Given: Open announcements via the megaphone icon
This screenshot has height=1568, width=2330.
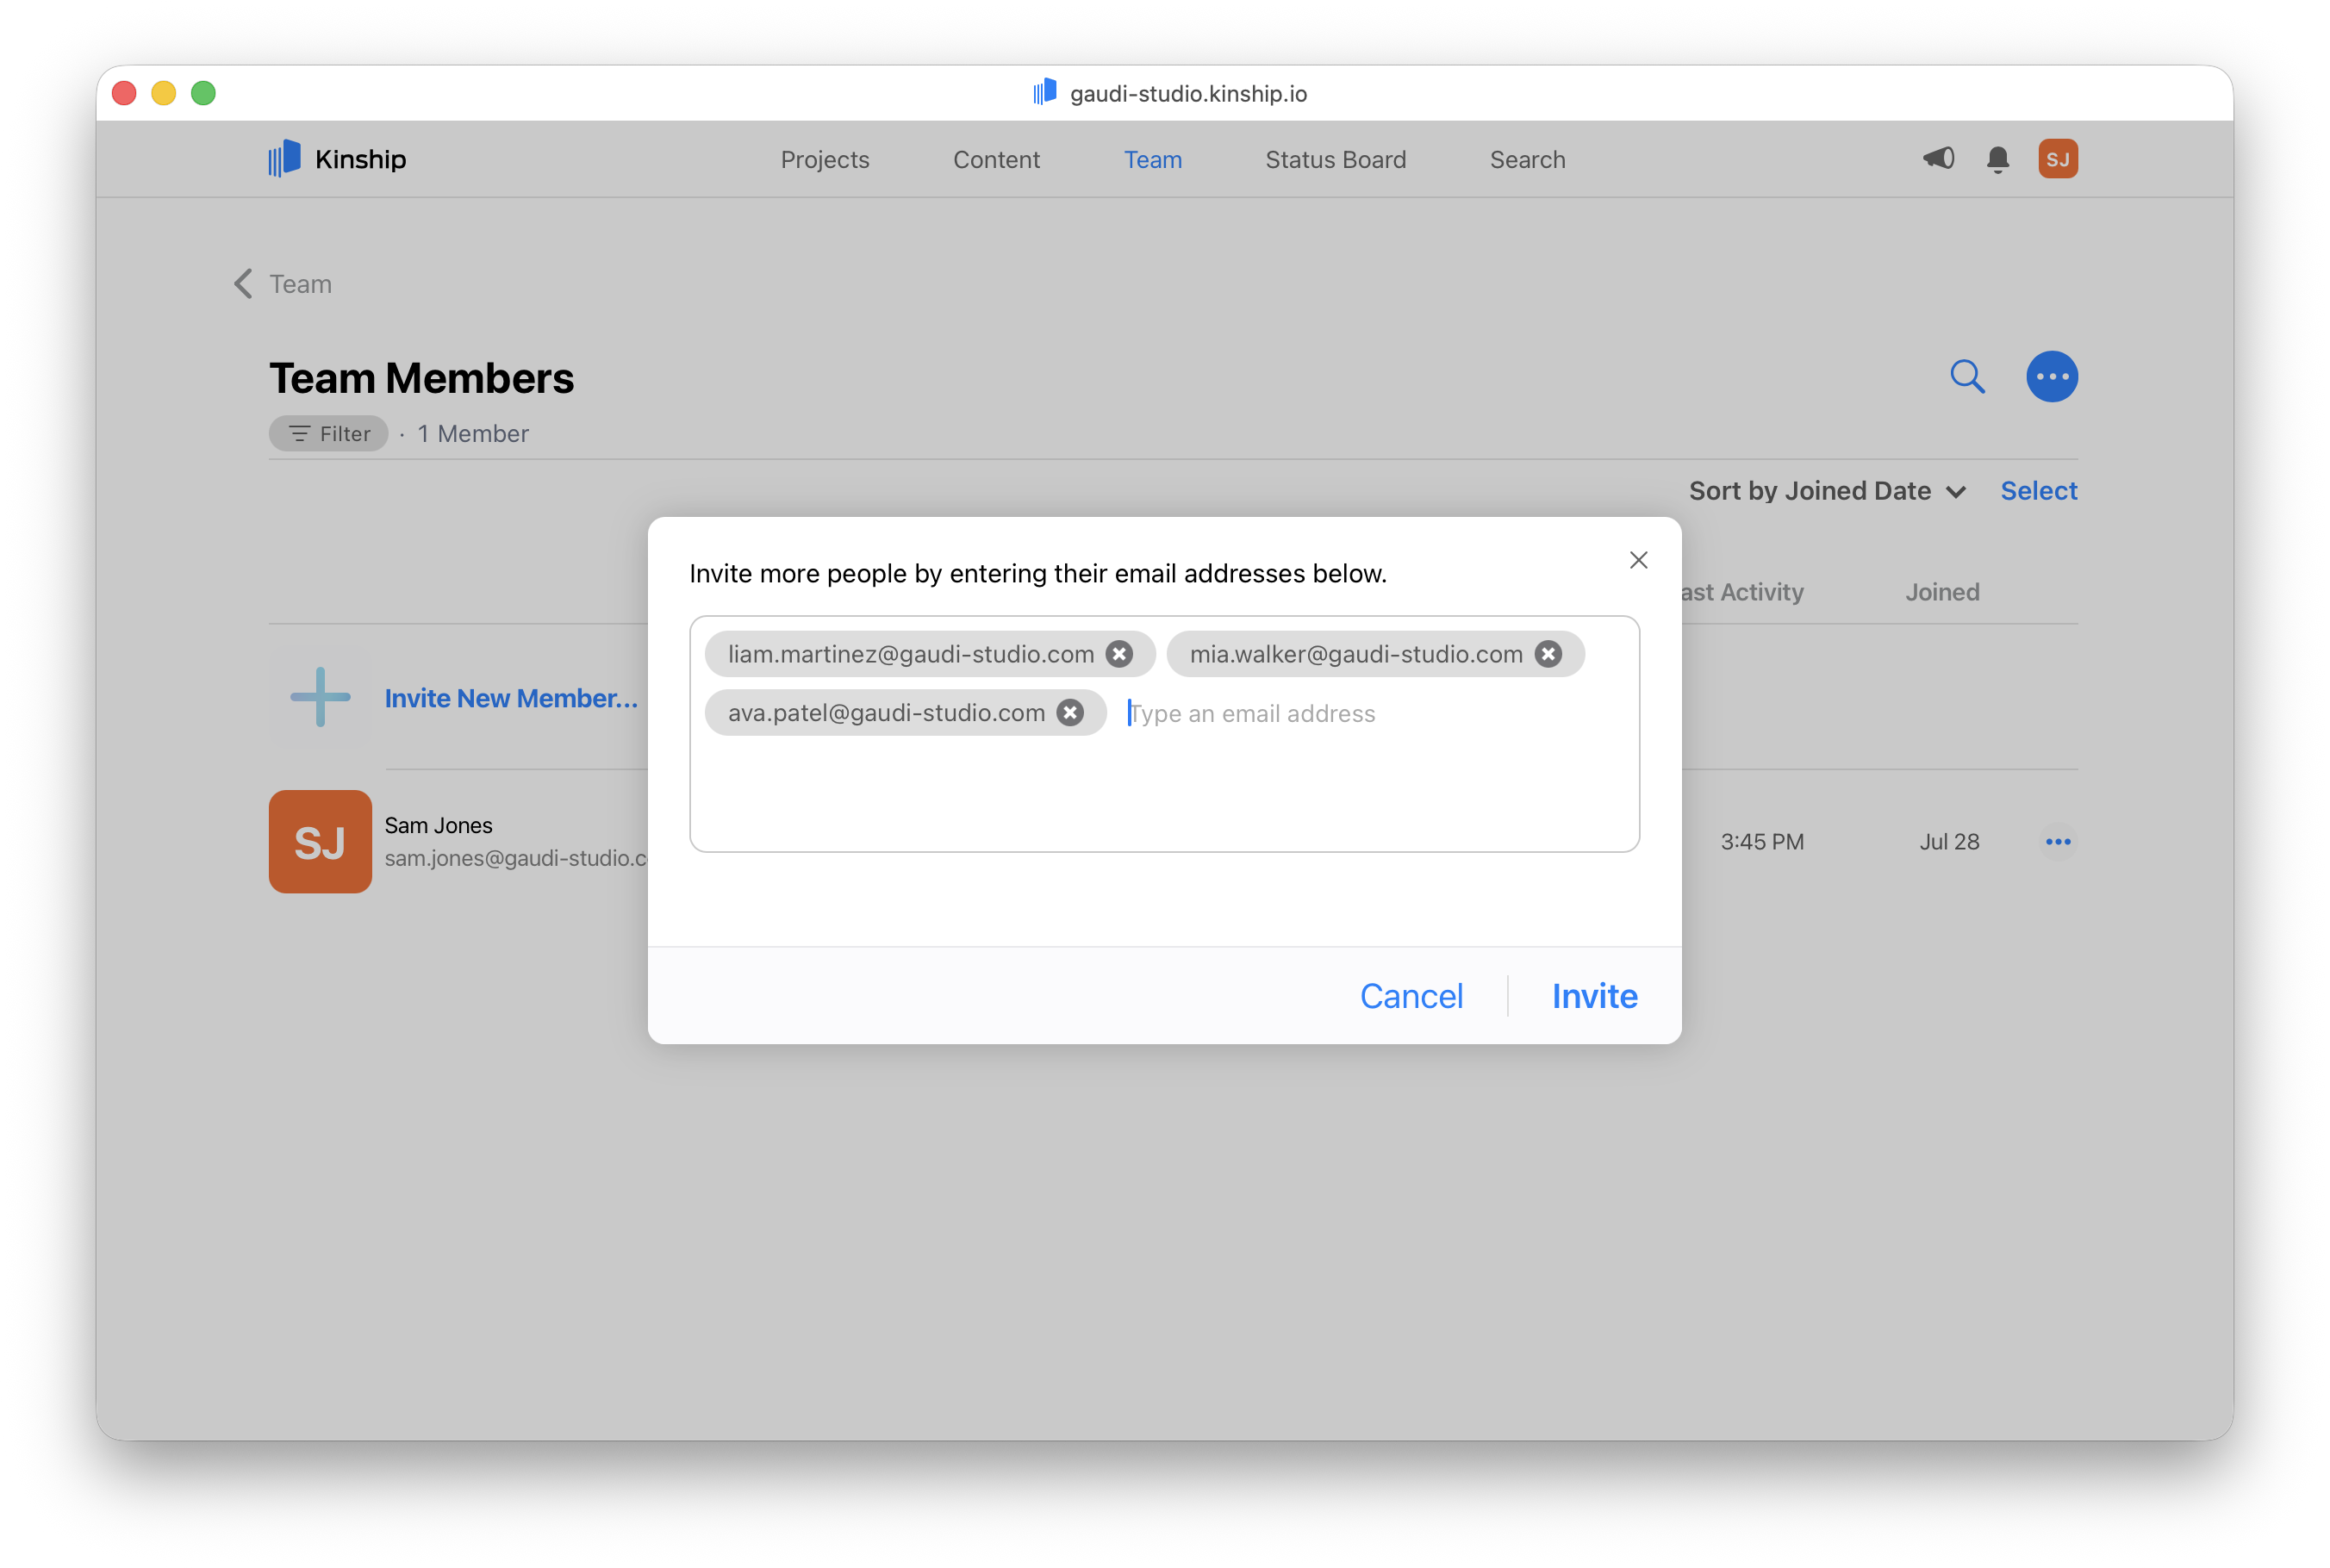Looking at the screenshot, I should [x=1938, y=158].
